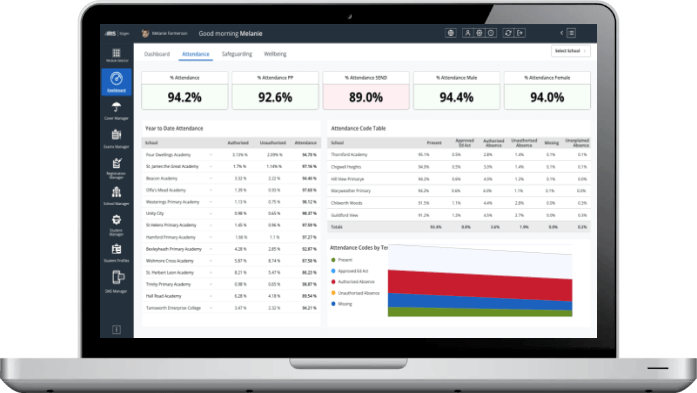This screenshot has width=697, height=393.
Task: Click the % Attendance Female 94.0% card
Action: [x=547, y=90]
